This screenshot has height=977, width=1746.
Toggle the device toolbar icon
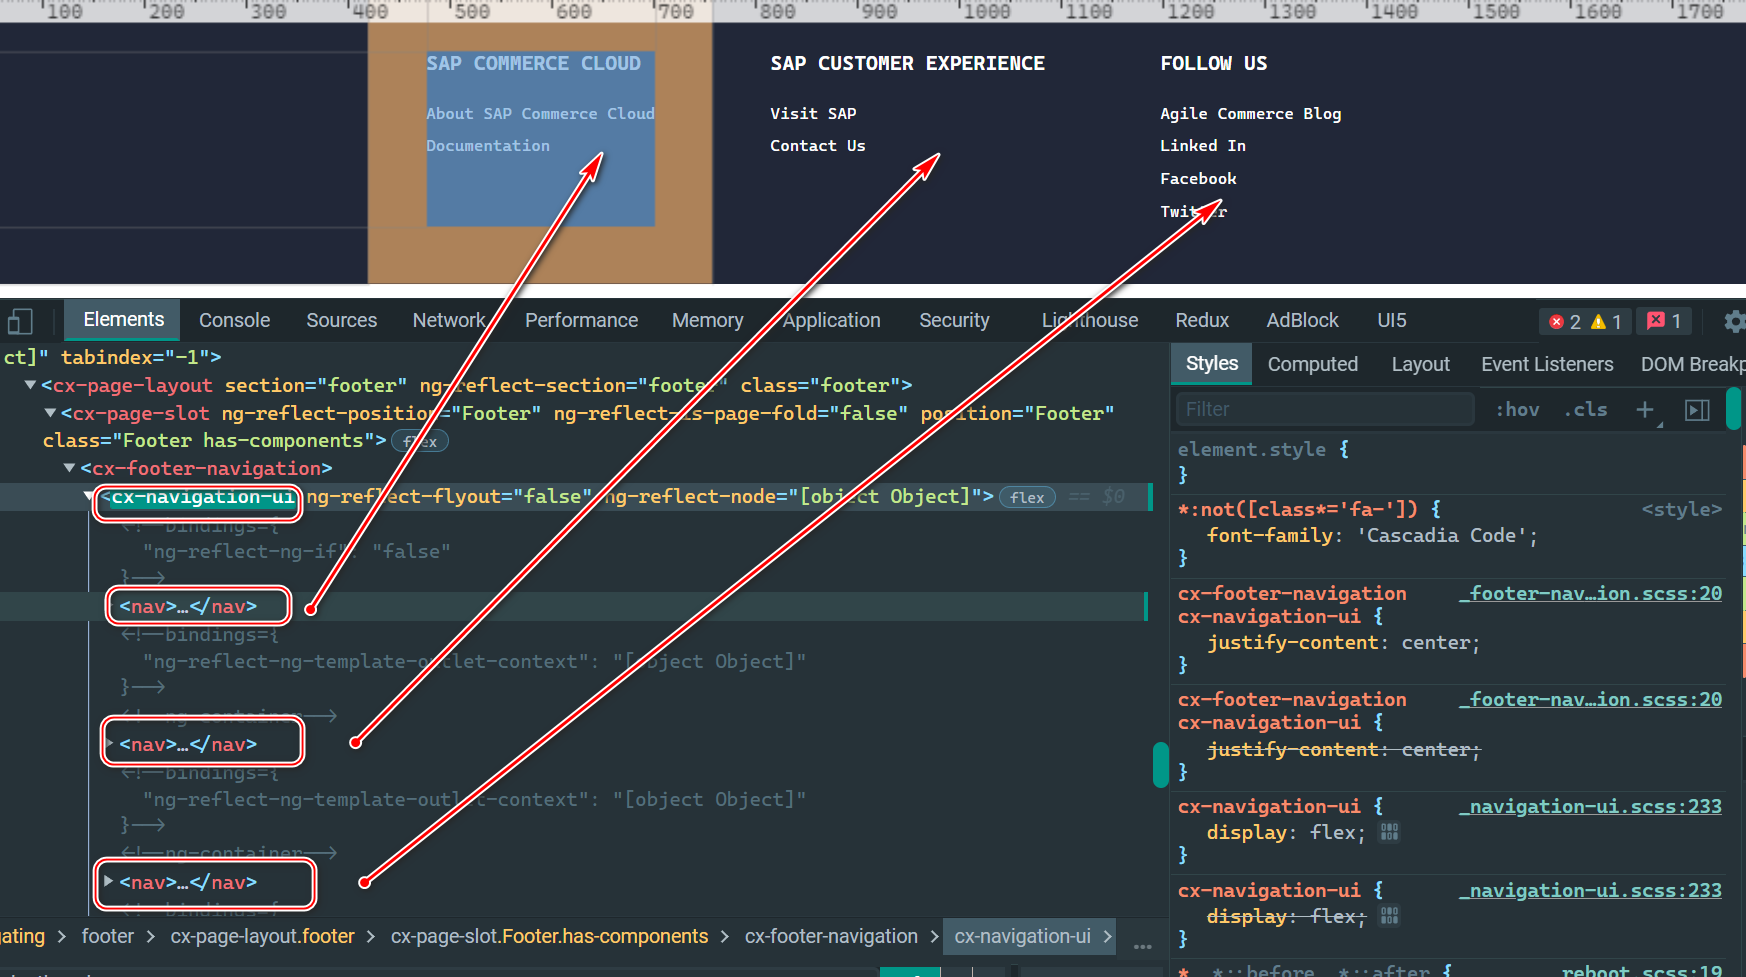20,321
